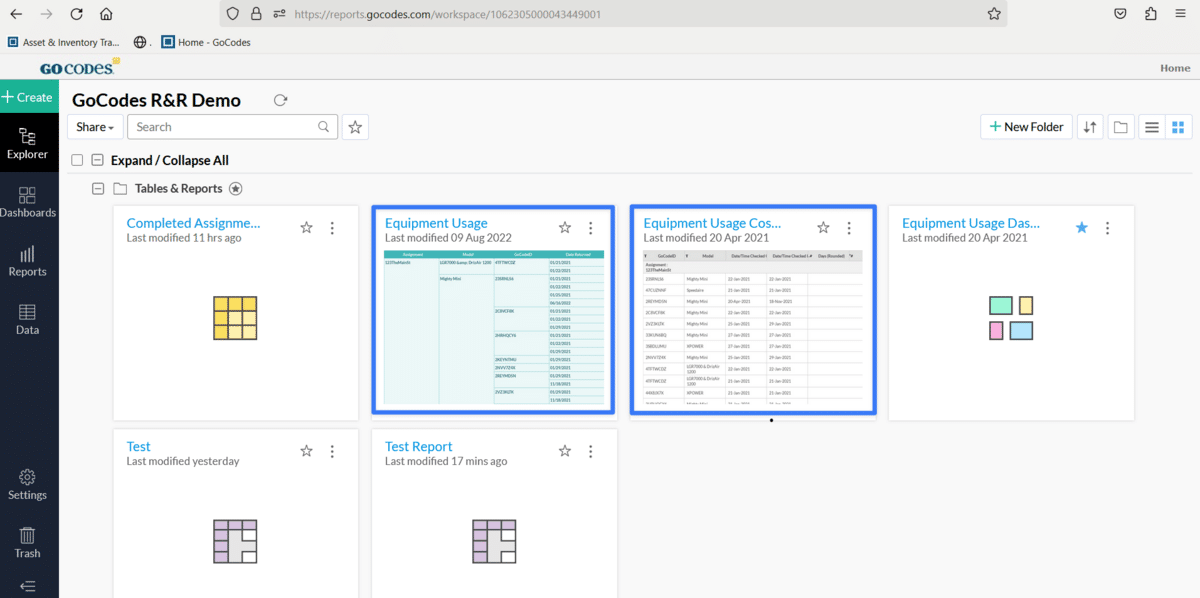The height and width of the screenshot is (598, 1200).
Task: Favorite the Completed Assignments card
Action: click(307, 228)
